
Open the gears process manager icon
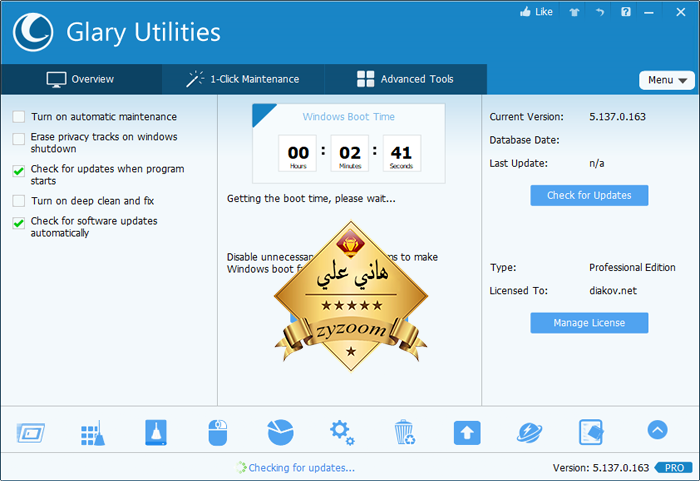click(x=342, y=432)
